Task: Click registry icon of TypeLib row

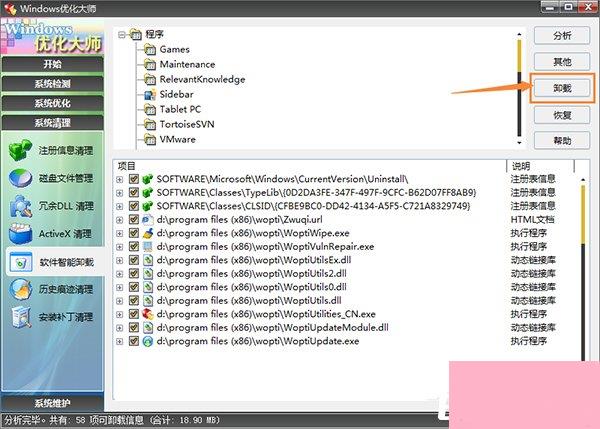Action: (x=147, y=192)
